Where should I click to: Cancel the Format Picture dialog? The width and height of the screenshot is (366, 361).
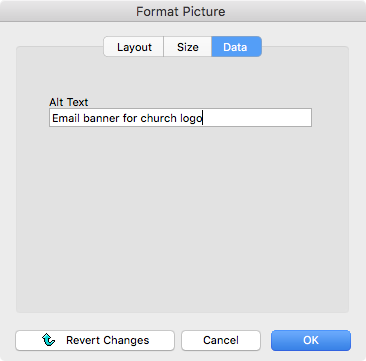click(221, 340)
